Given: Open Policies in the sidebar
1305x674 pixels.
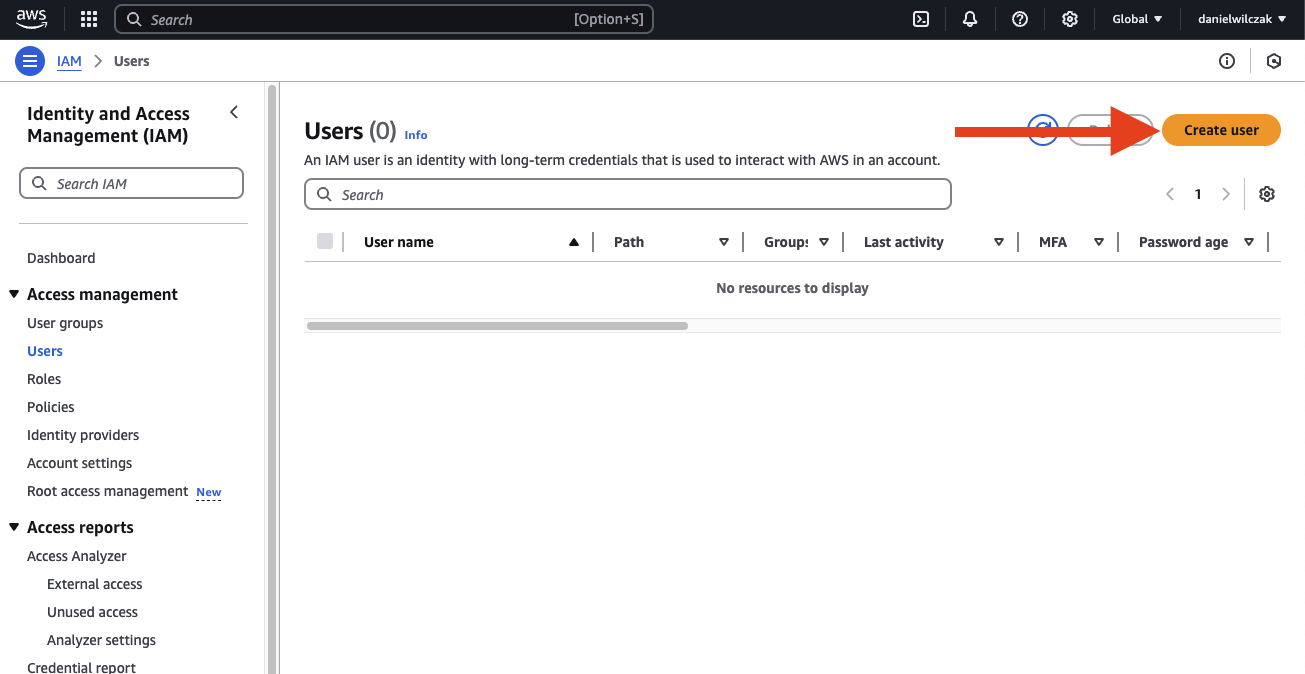Looking at the screenshot, I should (x=51, y=407).
